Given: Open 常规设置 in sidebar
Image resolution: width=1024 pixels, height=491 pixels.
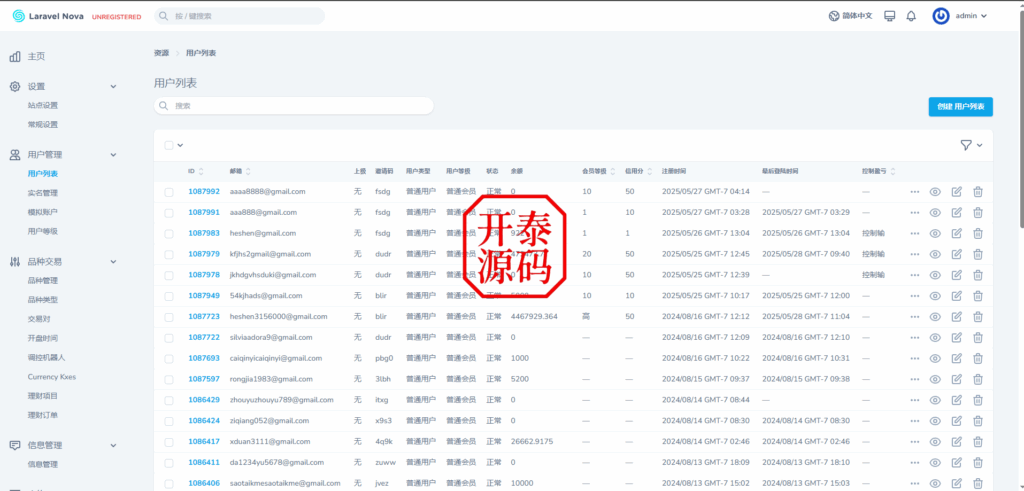Looking at the screenshot, I should pyautogui.click(x=42, y=124).
